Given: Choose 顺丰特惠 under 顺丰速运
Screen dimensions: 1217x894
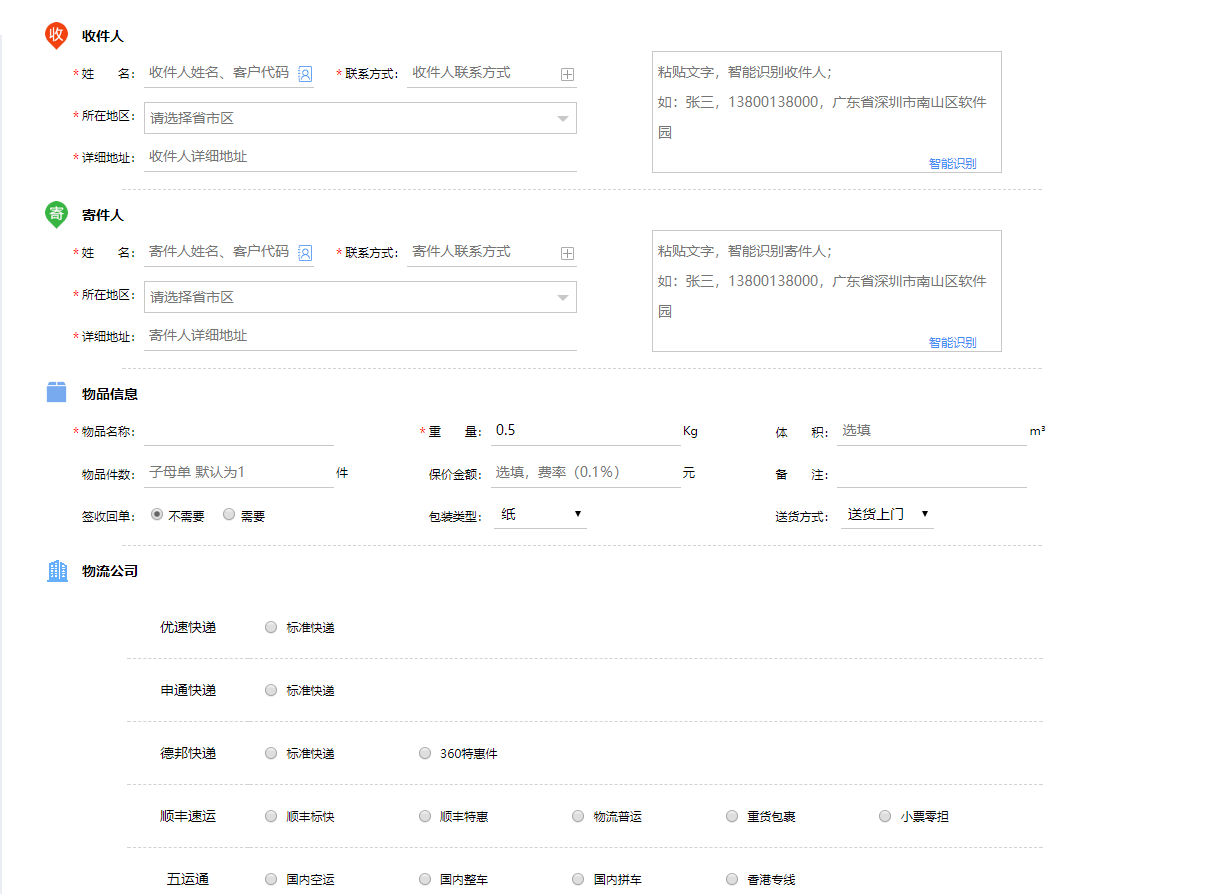Looking at the screenshot, I should pos(425,816).
